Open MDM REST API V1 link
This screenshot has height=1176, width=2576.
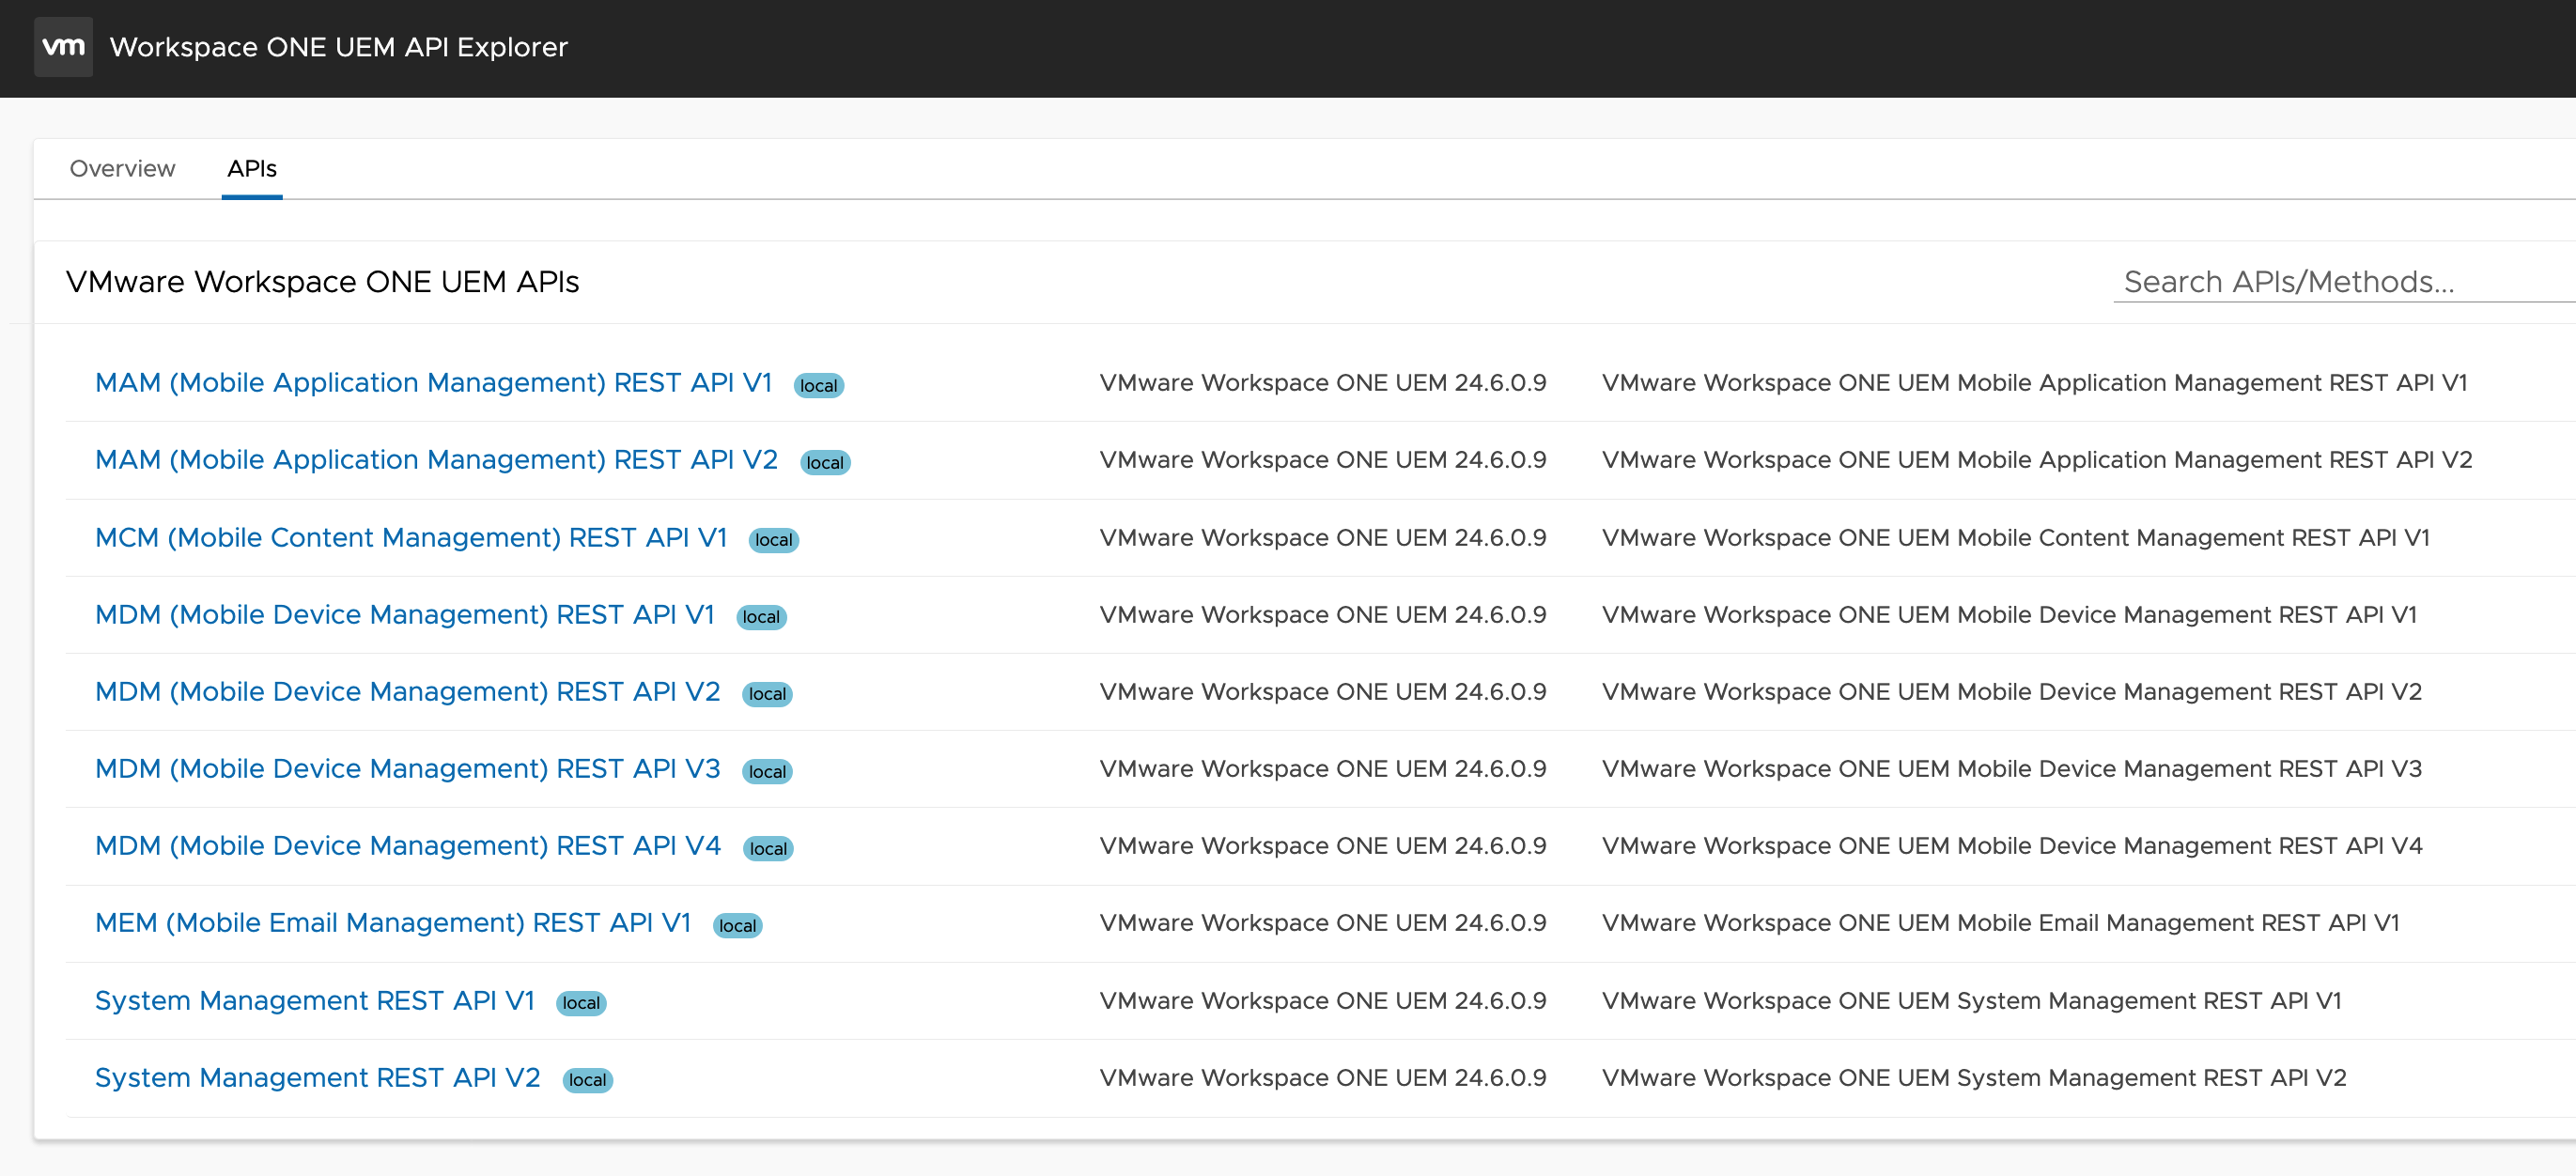click(x=405, y=615)
